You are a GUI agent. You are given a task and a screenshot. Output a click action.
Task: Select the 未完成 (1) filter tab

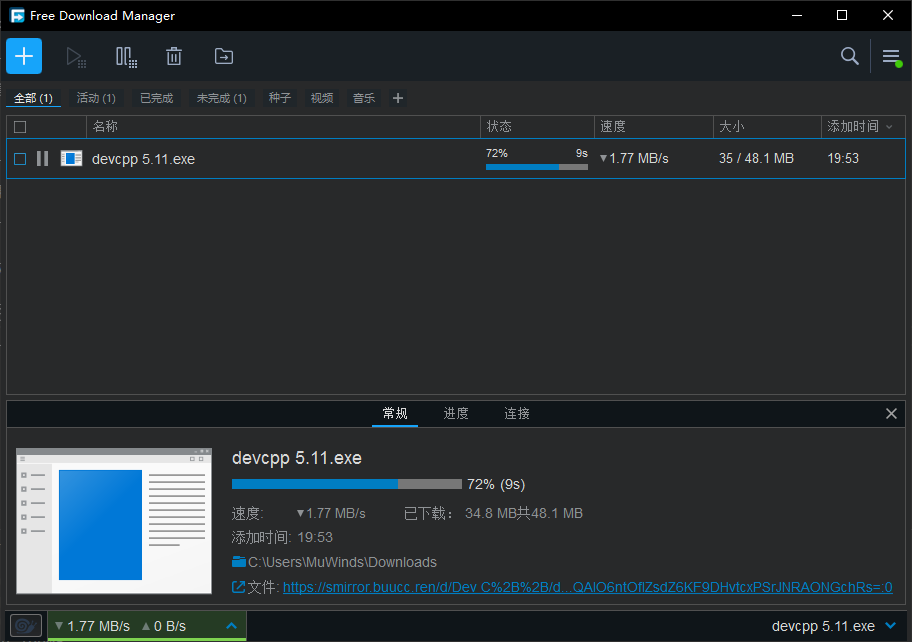(221, 98)
